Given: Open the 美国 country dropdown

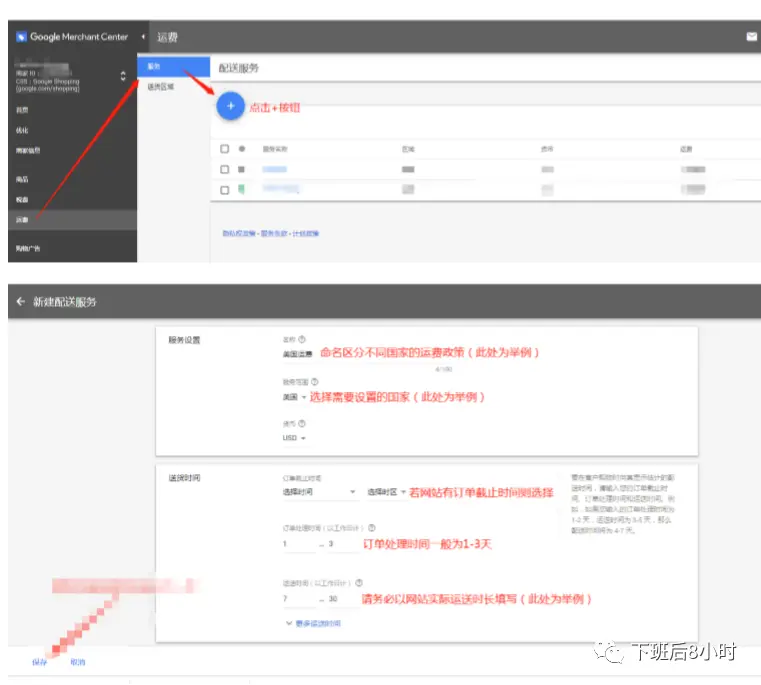Looking at the screenshot, I should pos(294,397).
